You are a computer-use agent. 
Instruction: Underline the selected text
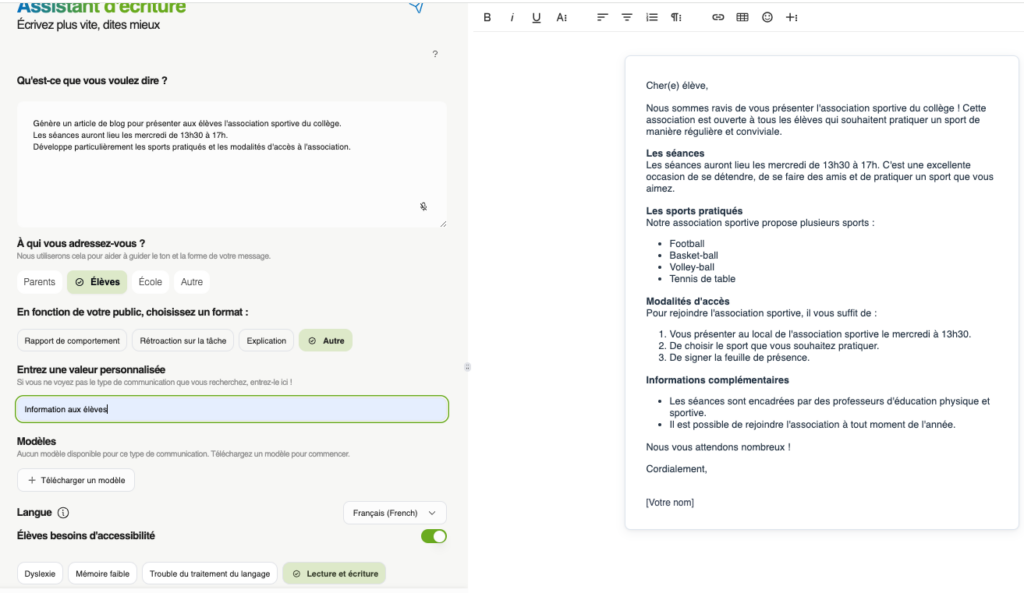[x=536, y=17]
